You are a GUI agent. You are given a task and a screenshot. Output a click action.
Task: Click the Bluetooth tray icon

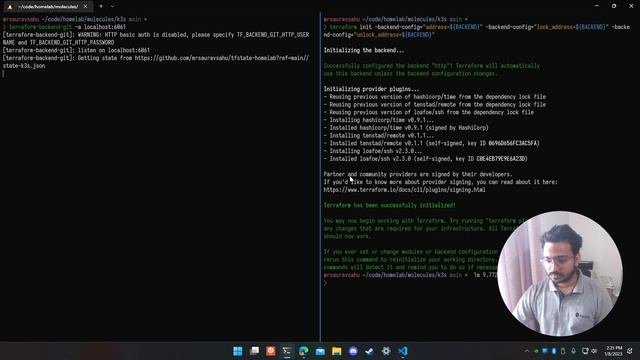click(554, 351)
